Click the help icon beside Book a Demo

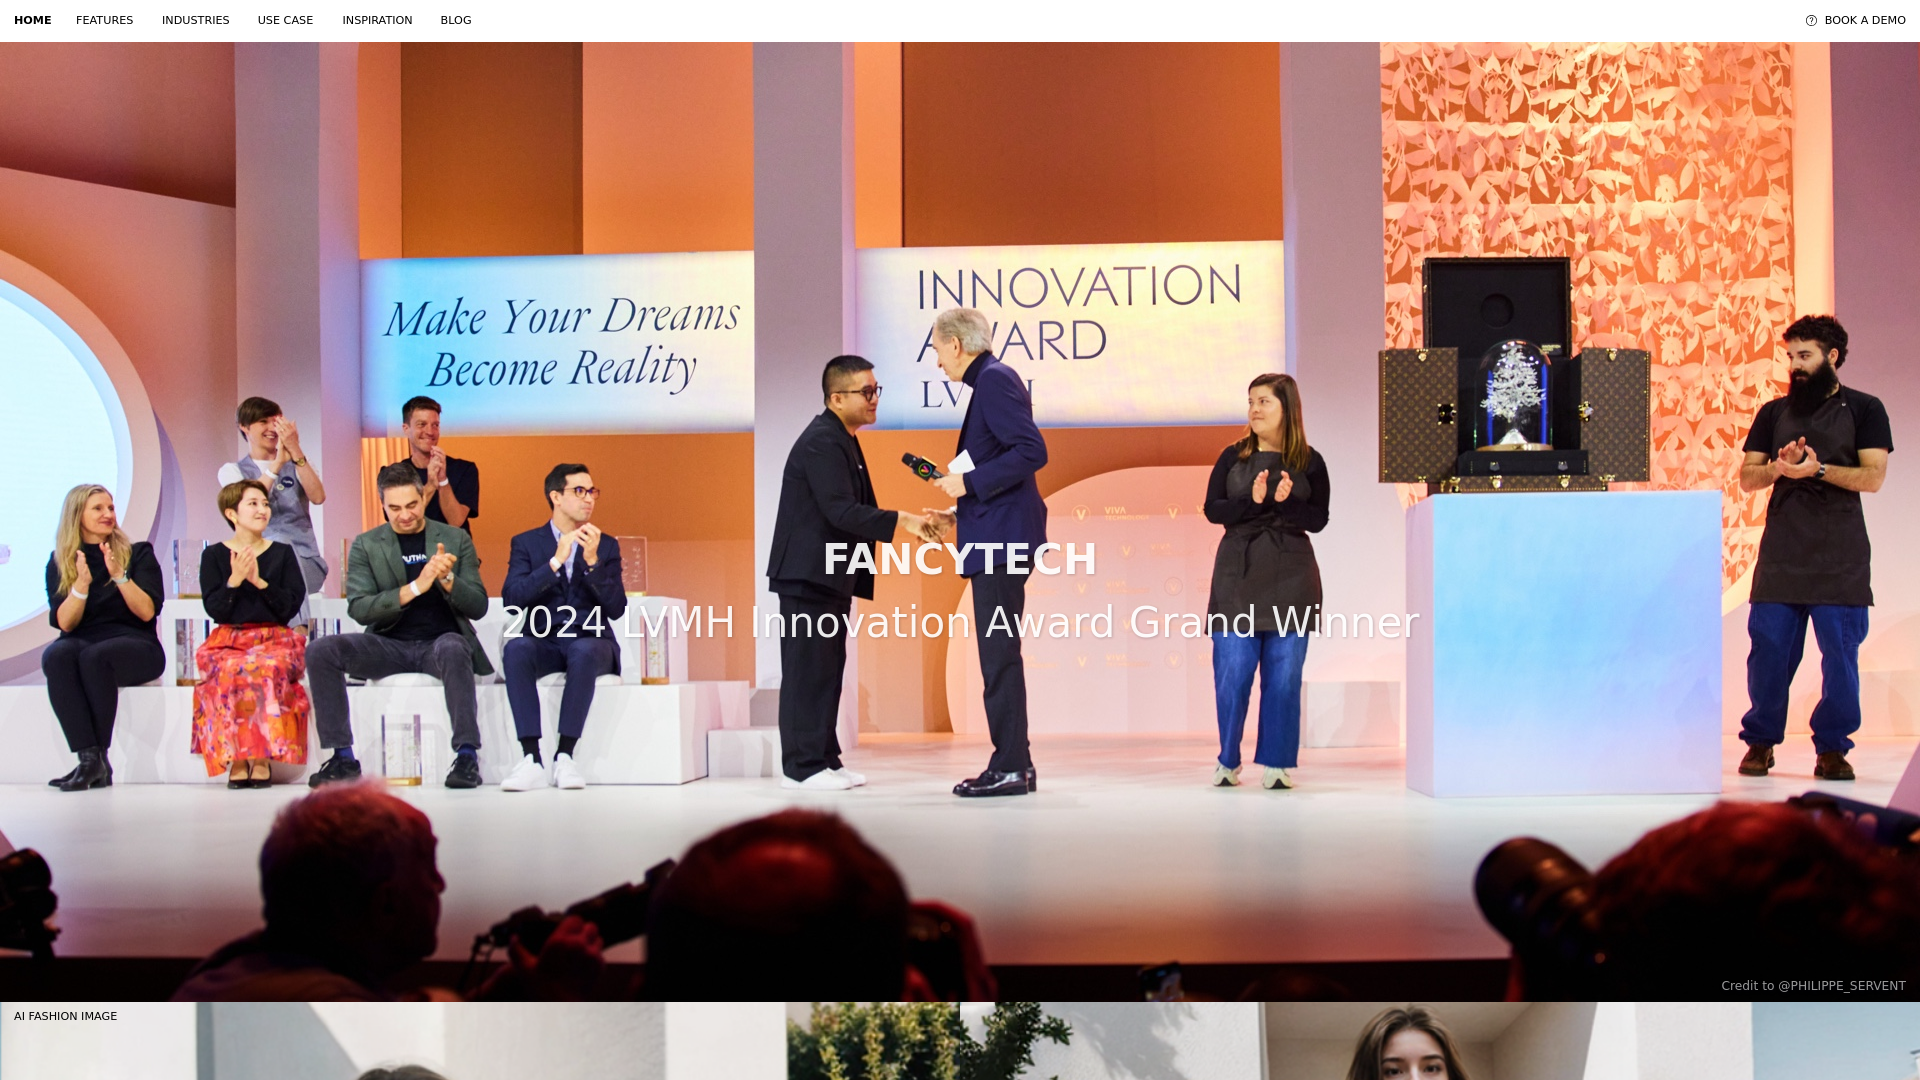[1811, 20]
